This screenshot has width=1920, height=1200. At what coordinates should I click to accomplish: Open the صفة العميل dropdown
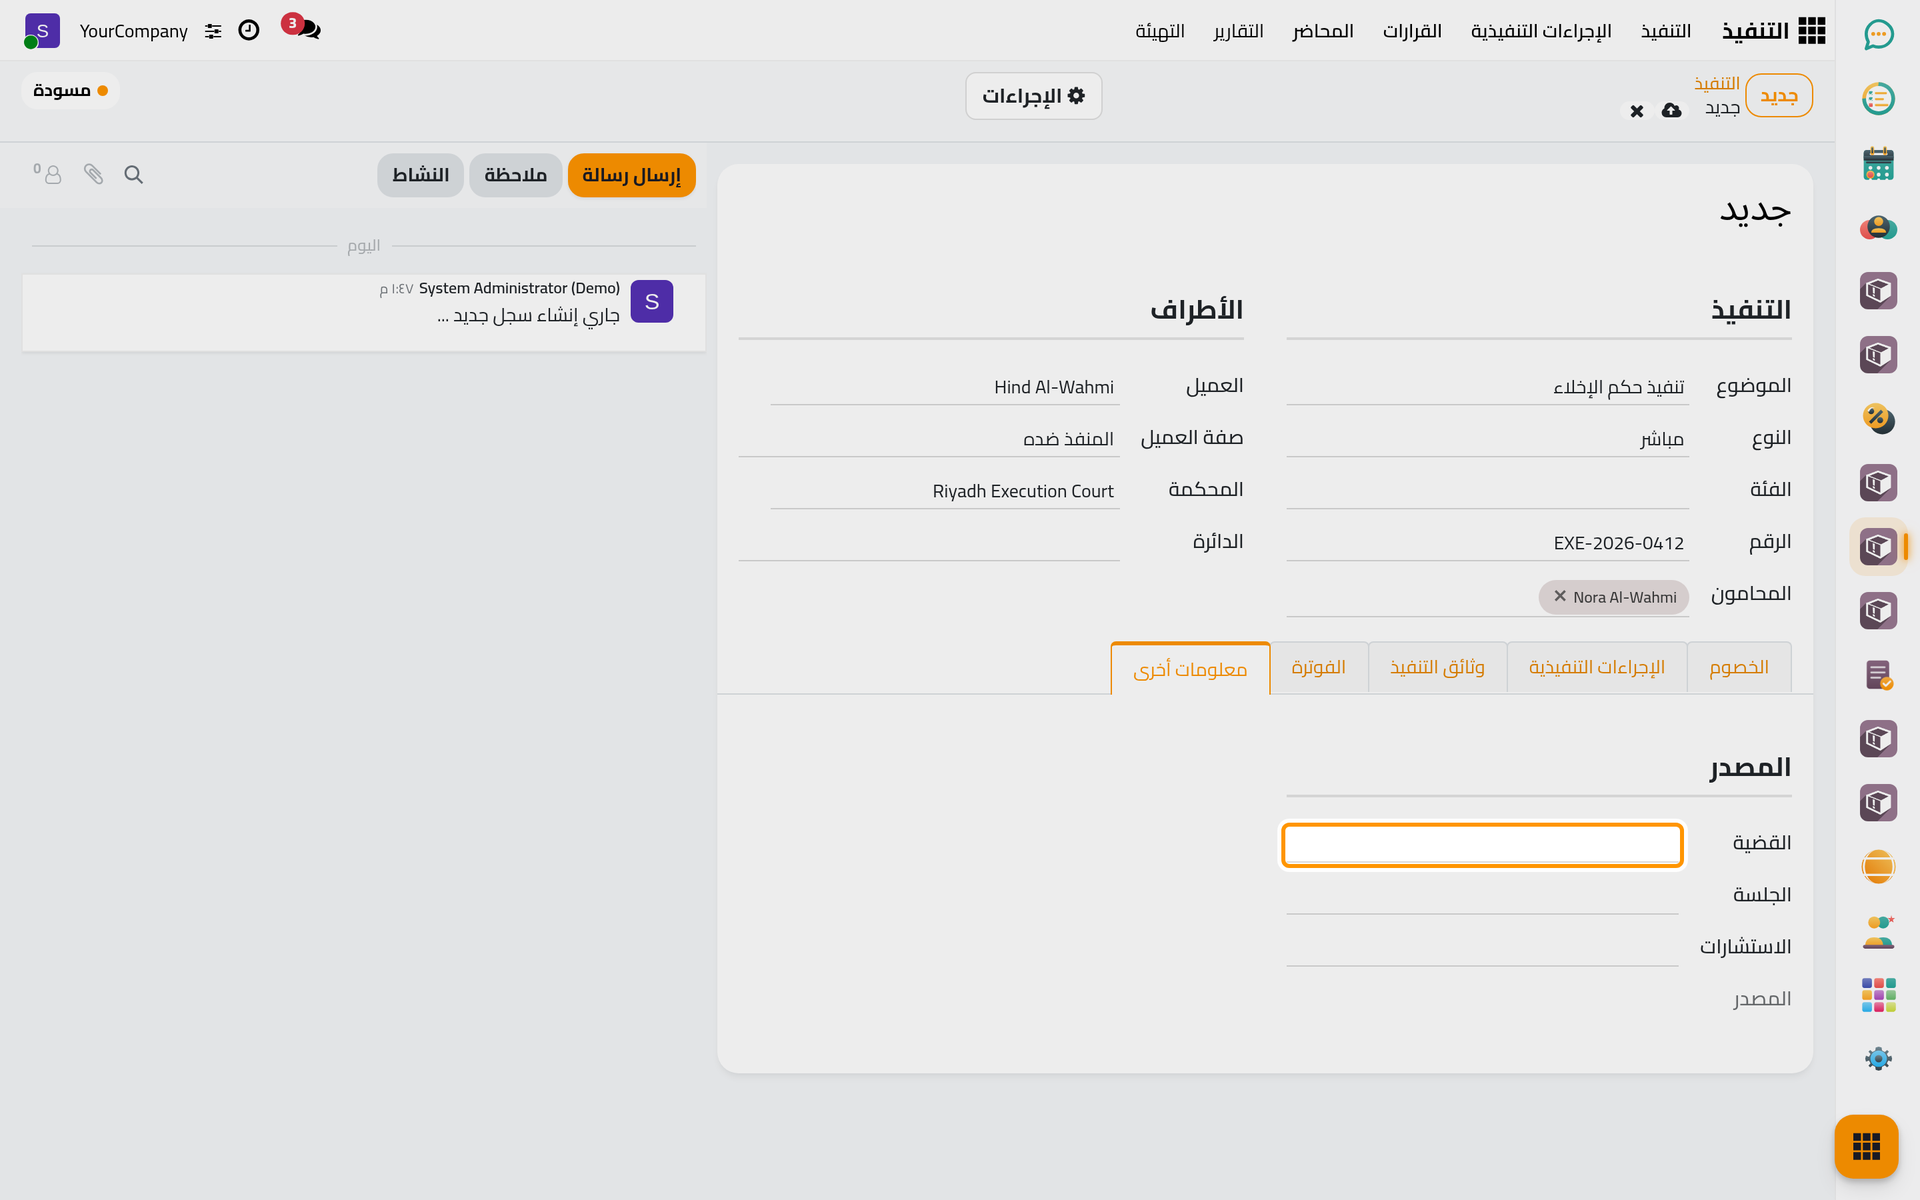(x=929, y=439)
